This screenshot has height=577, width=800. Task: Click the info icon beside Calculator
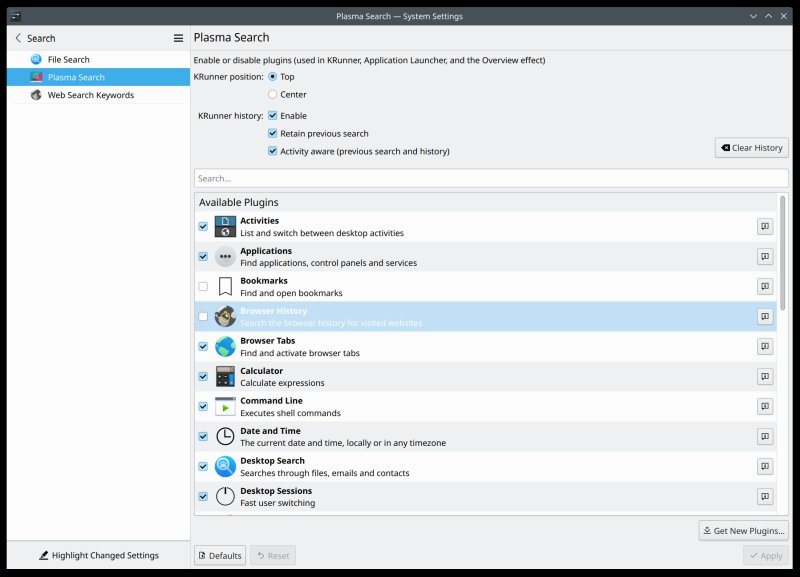point(765,377)
